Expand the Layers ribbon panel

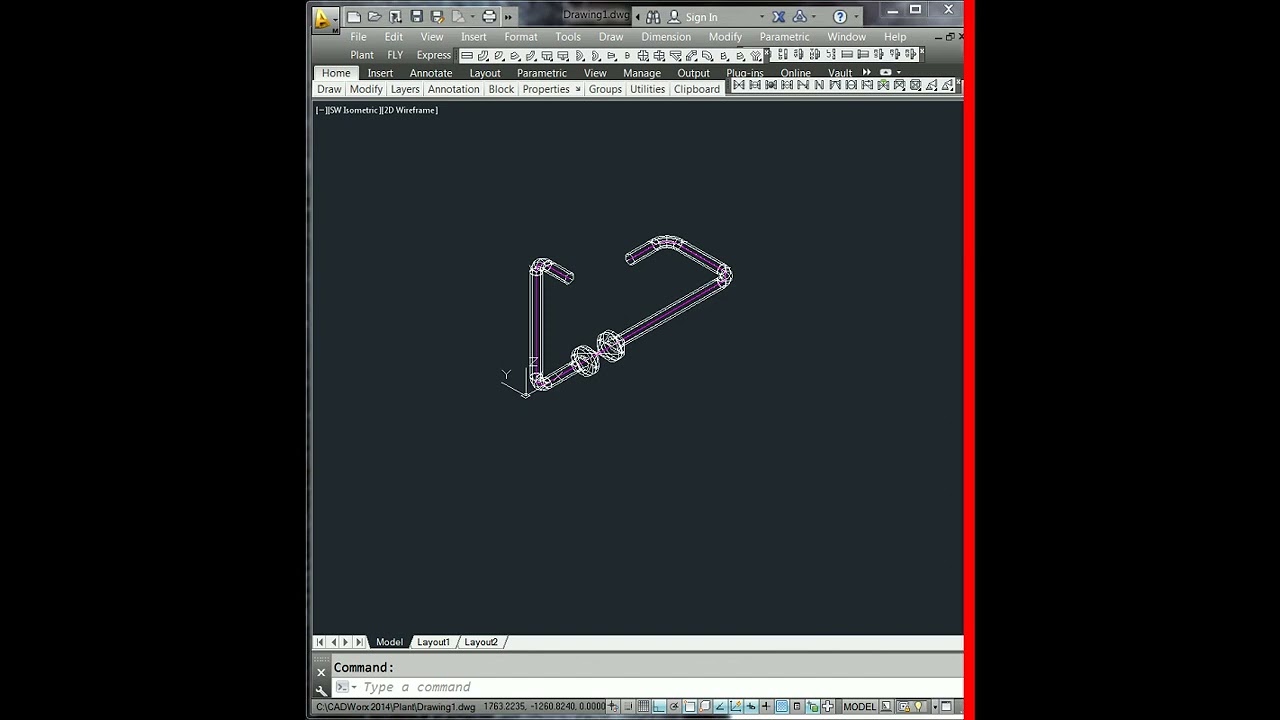[x=405, y=89]
